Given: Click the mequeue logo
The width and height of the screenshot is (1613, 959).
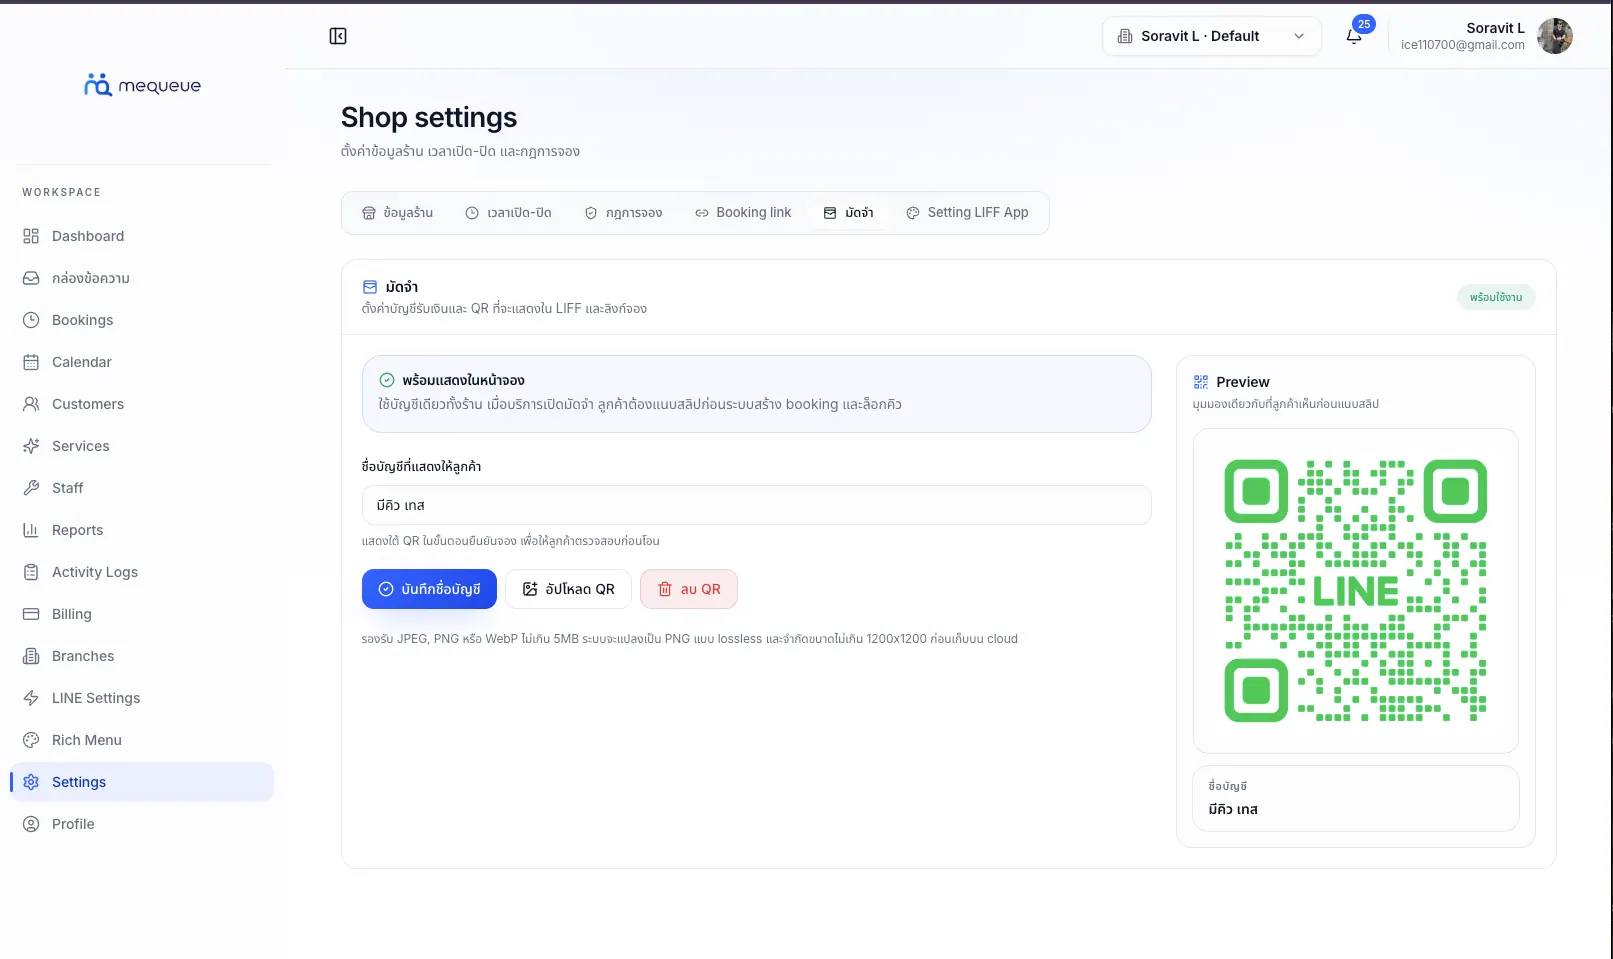Looking at the screenshot, I should [x=143, y=85].
